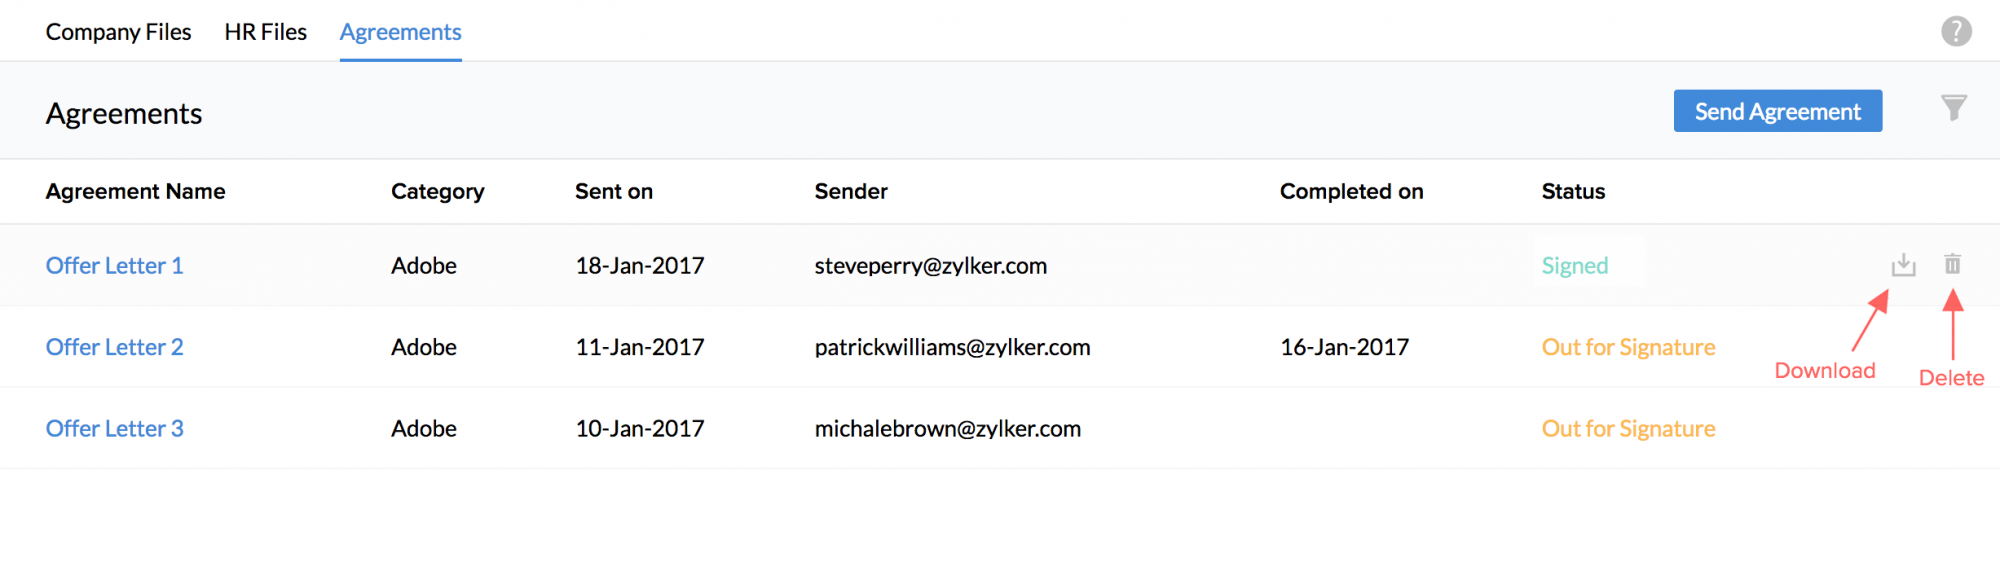Click Offer Letter 3's Out for Signature status
The image size is (2000, 580).
point(1628,429)
